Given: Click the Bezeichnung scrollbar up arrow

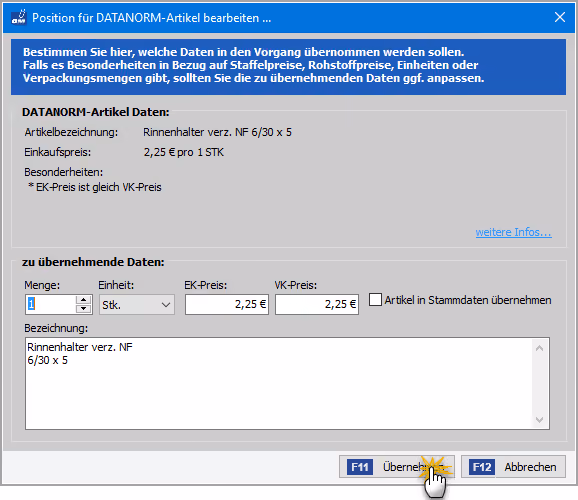Looking at the screenshot, I should [x=540, y=348].
